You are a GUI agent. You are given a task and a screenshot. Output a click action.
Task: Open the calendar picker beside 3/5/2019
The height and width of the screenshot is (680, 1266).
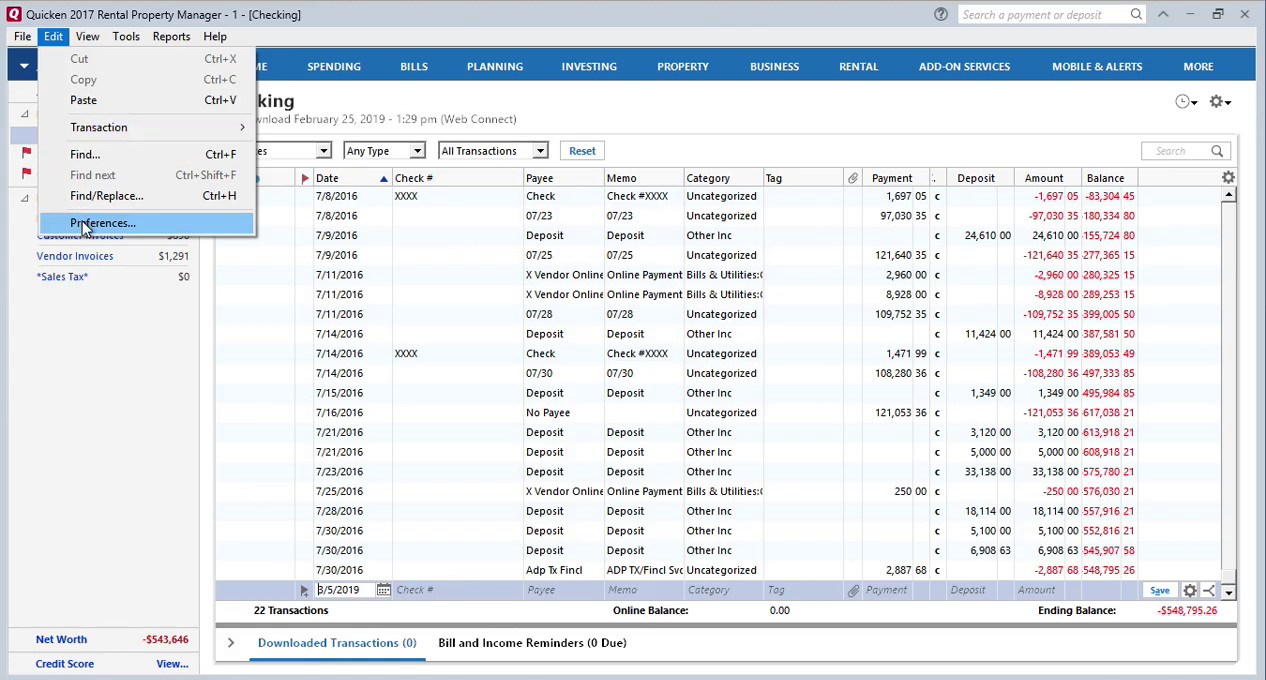coord(383,590)
